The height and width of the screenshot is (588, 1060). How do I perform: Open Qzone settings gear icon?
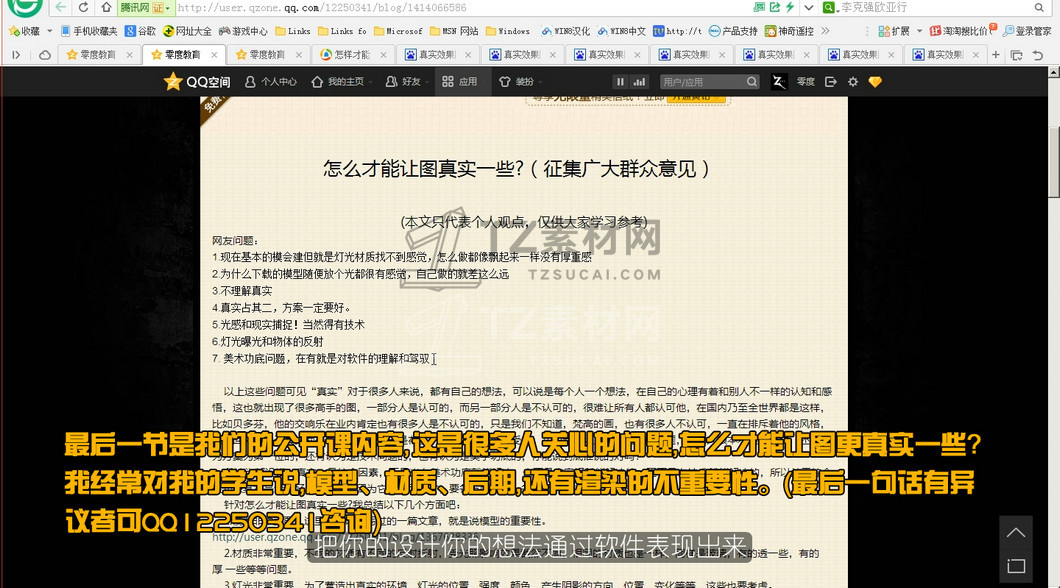click(853, 82)
